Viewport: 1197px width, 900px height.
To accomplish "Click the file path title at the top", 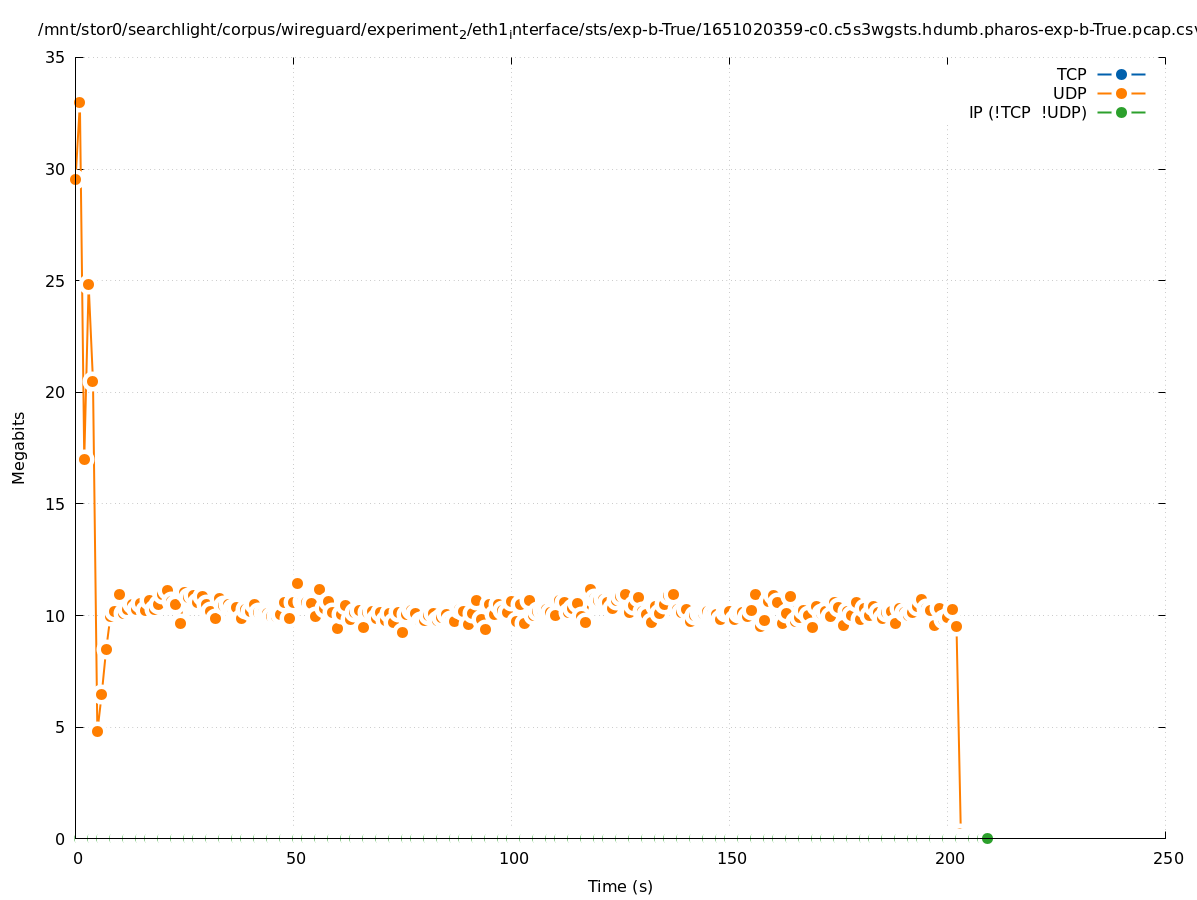I will [x=617, y=30].
